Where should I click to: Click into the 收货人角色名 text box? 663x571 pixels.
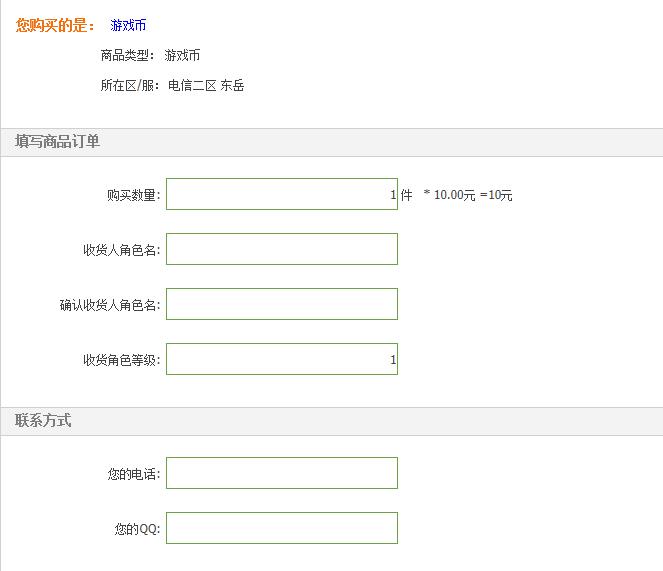pos(282,249)
